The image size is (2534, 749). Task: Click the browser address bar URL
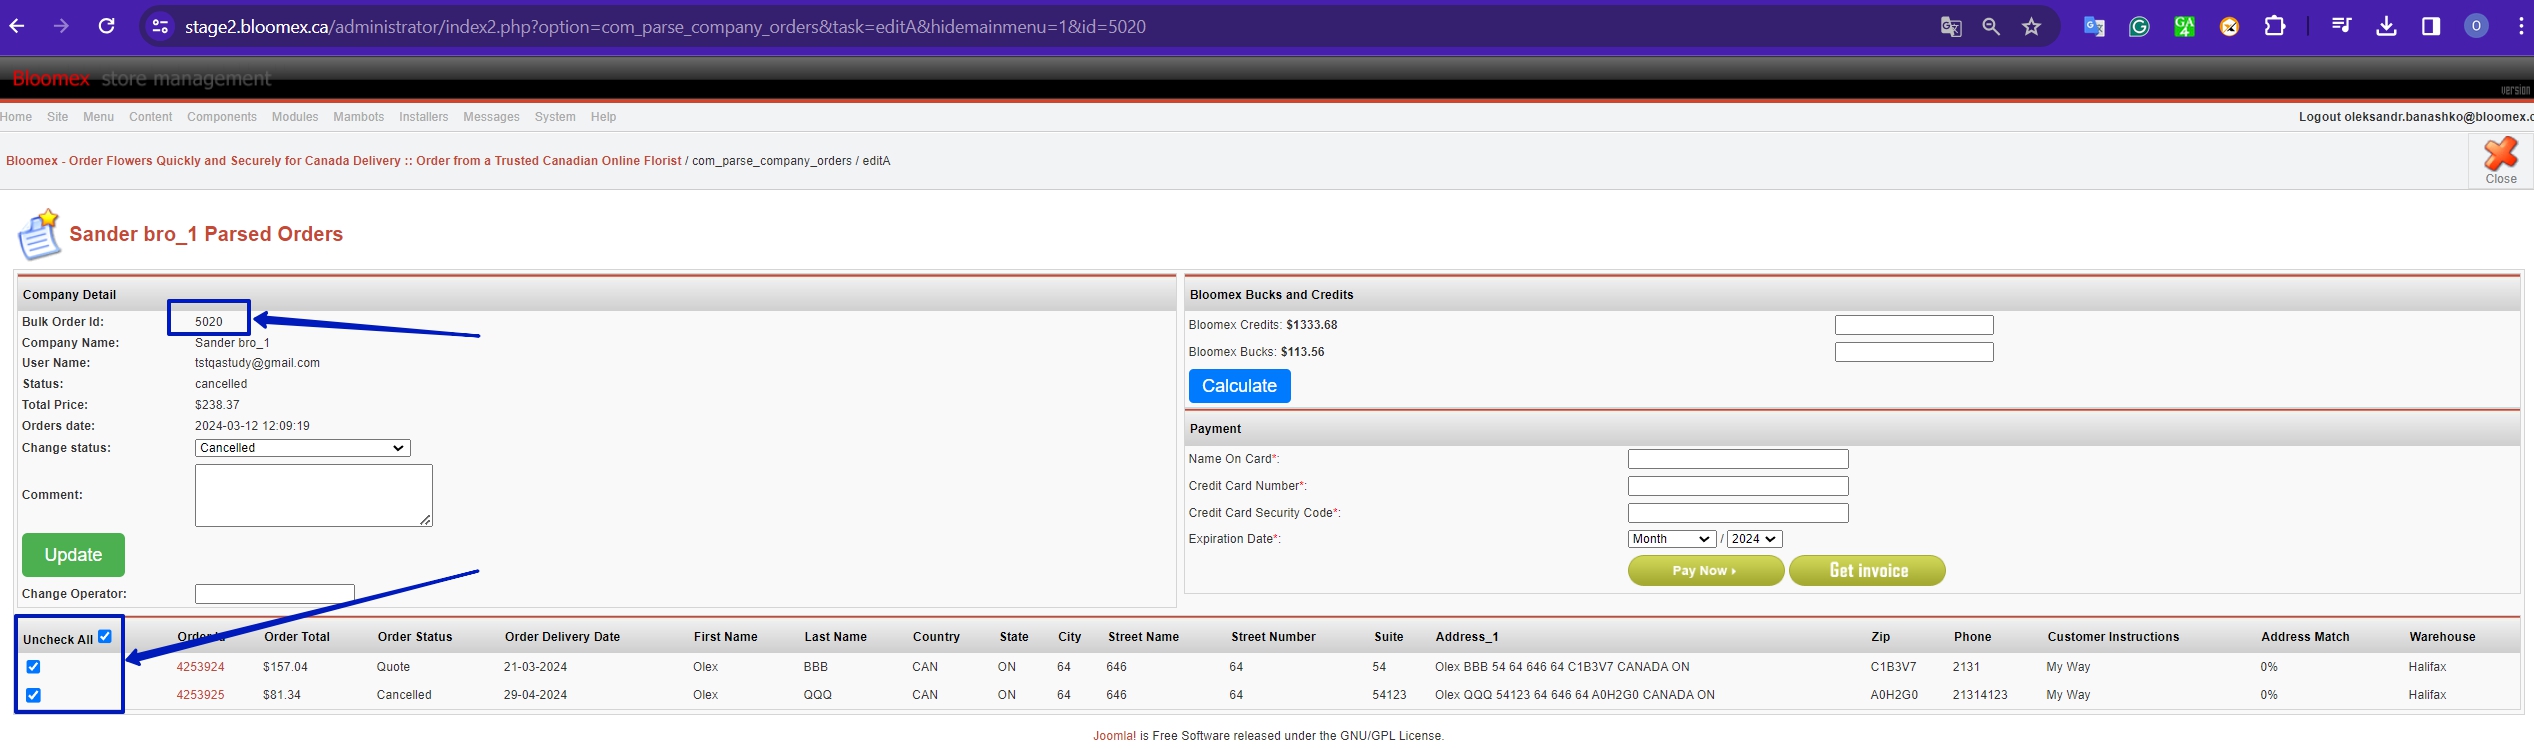click(665, 27)
